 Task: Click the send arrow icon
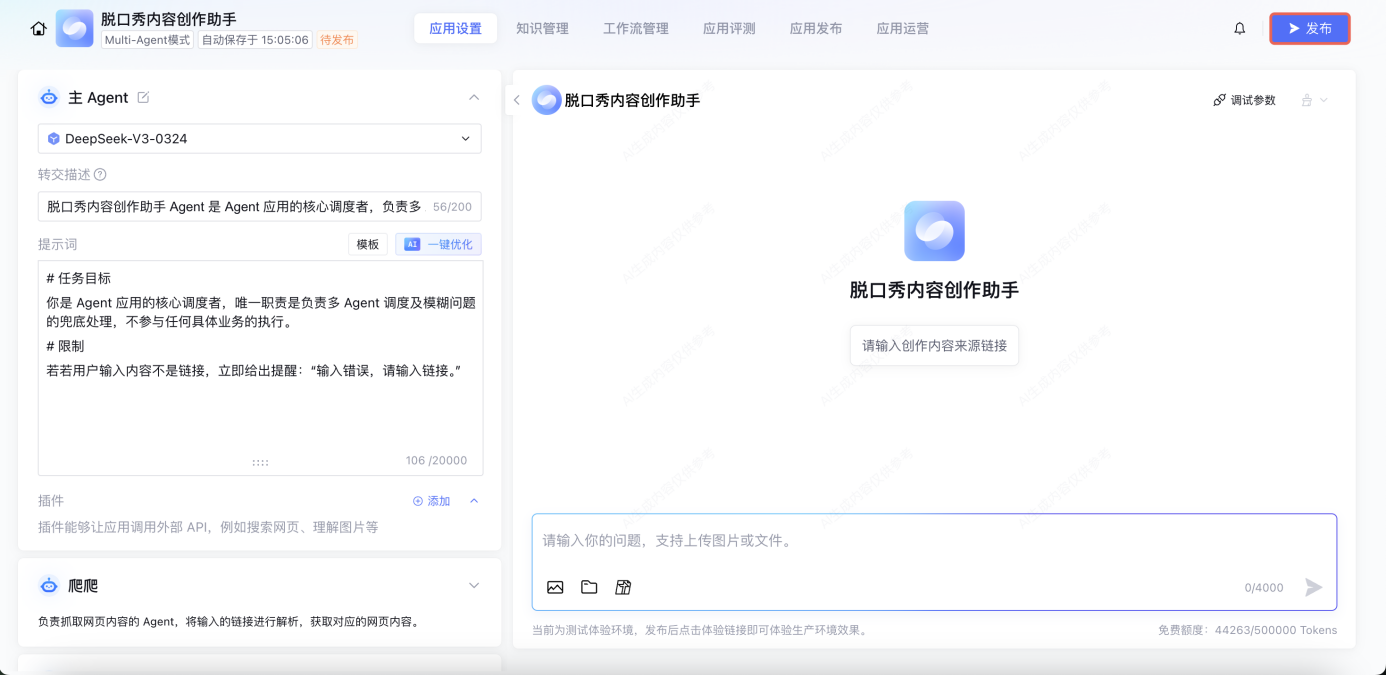1314,587
